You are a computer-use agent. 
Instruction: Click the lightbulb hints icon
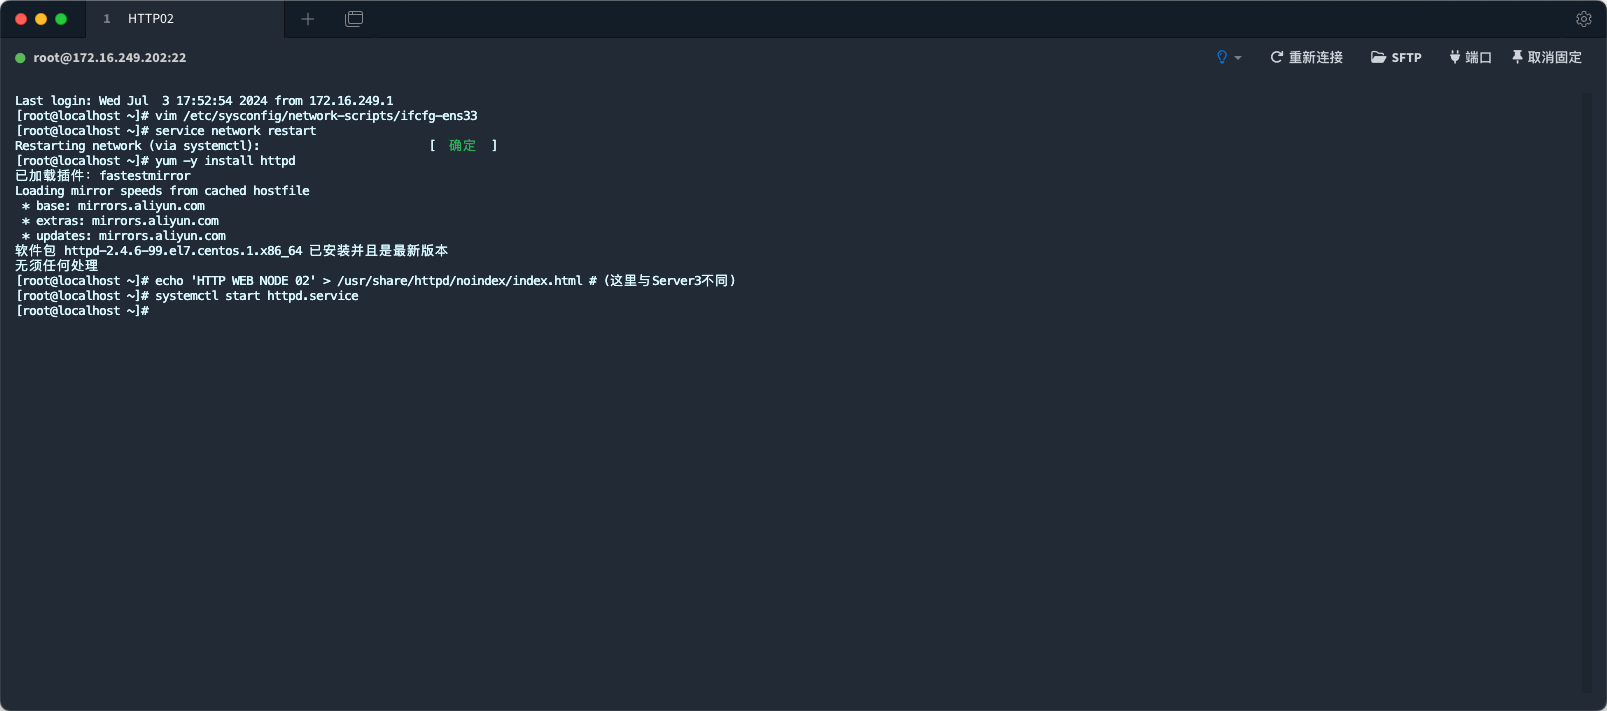[x=1221, y=57]
